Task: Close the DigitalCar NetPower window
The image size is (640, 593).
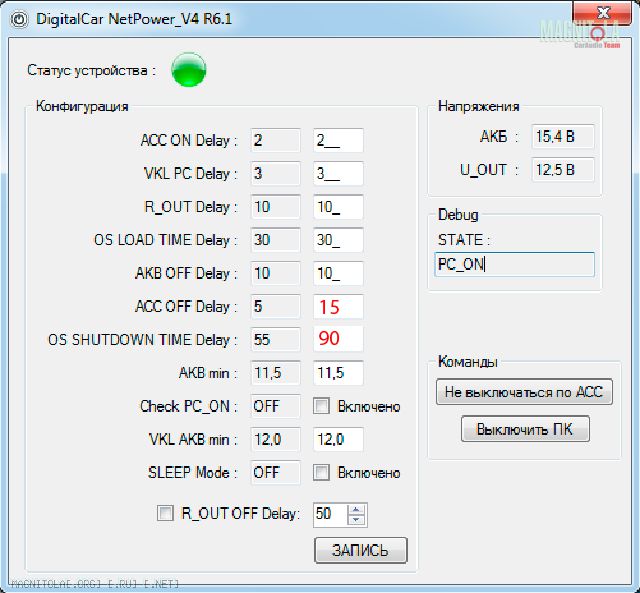Action: (x=602, y=12)
